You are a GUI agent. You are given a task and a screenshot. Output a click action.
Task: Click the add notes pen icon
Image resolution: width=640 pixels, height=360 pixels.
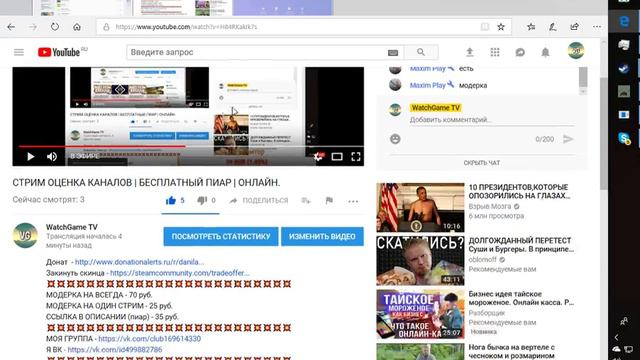click(553, 27)
